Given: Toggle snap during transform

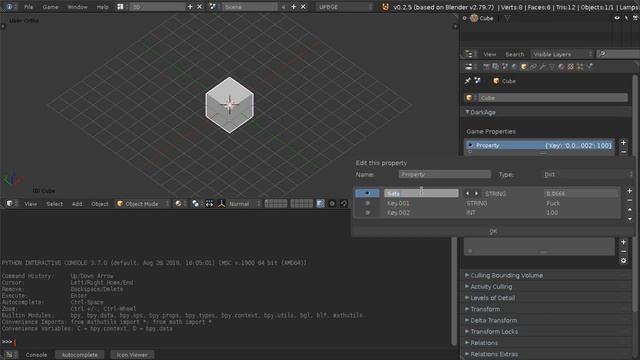Looking at the screenshot, I should pos(344,204).
